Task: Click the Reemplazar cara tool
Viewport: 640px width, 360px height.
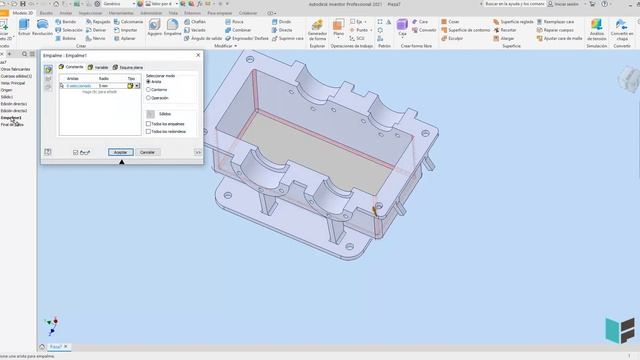Action: click(555, 22)
